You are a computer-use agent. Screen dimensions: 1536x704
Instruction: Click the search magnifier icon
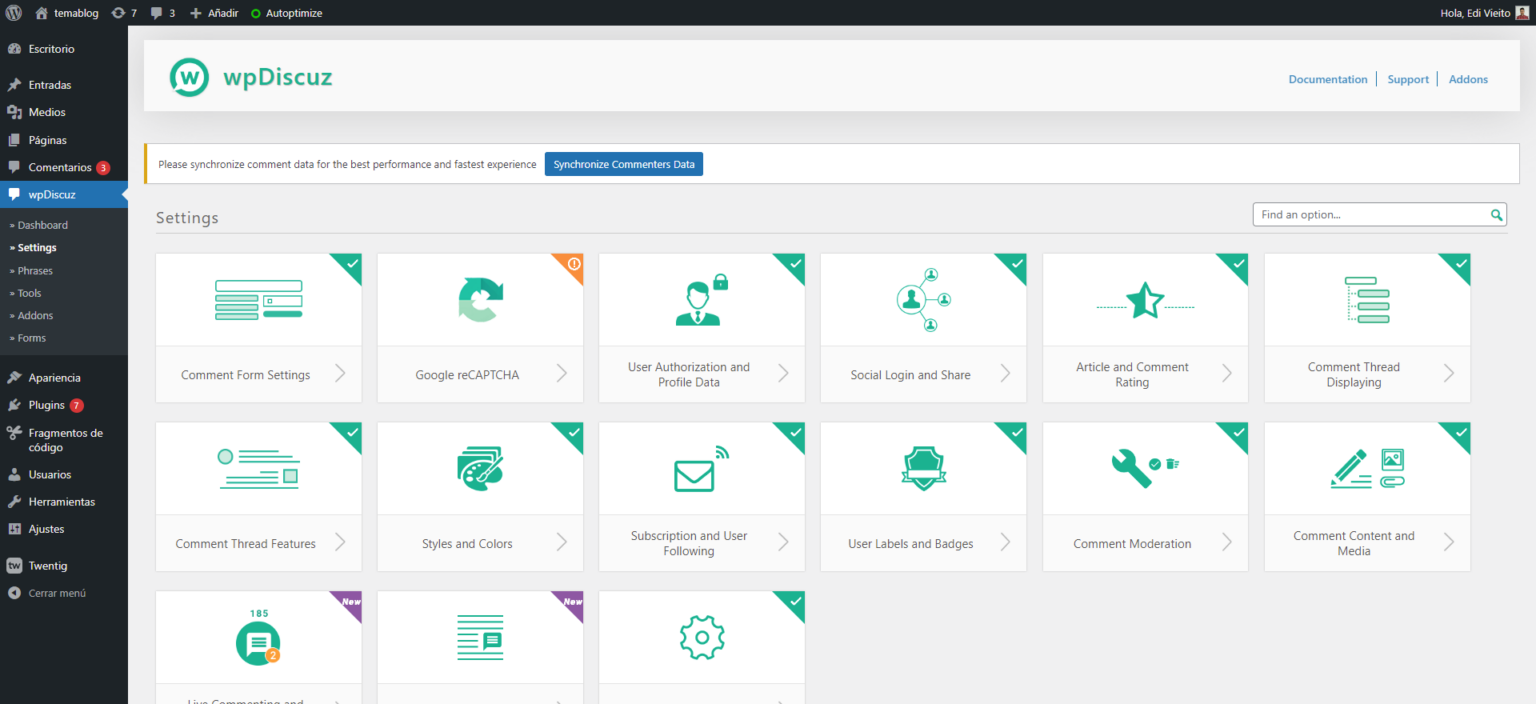1496,215
